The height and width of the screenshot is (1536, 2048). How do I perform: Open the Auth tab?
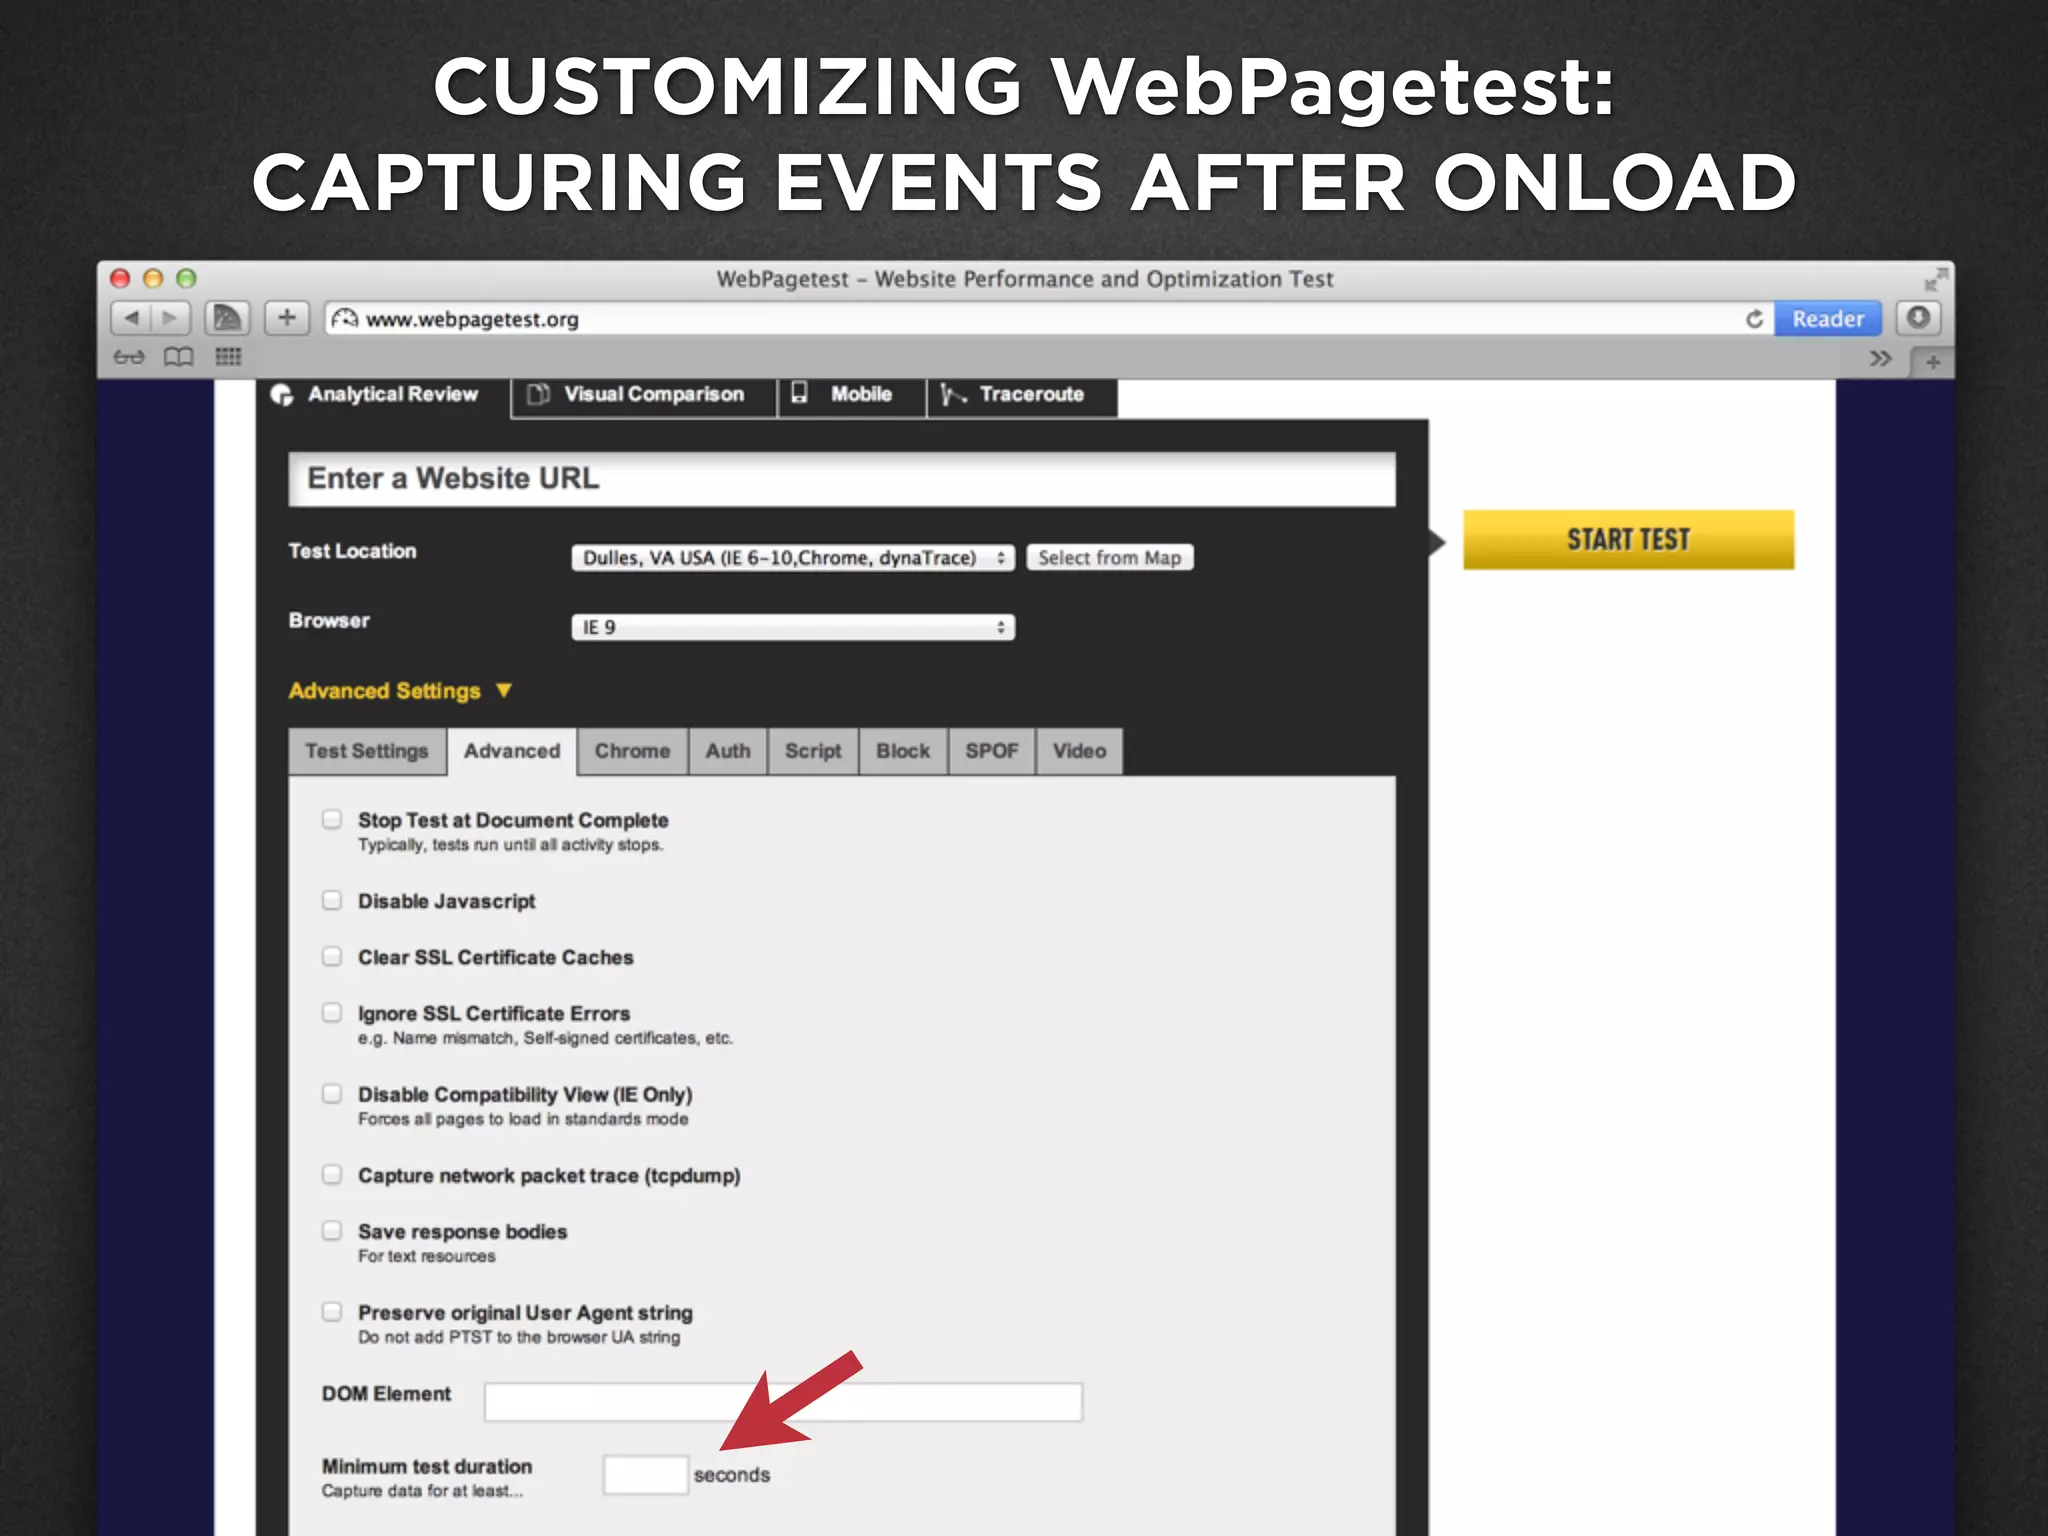click(728, 751)
